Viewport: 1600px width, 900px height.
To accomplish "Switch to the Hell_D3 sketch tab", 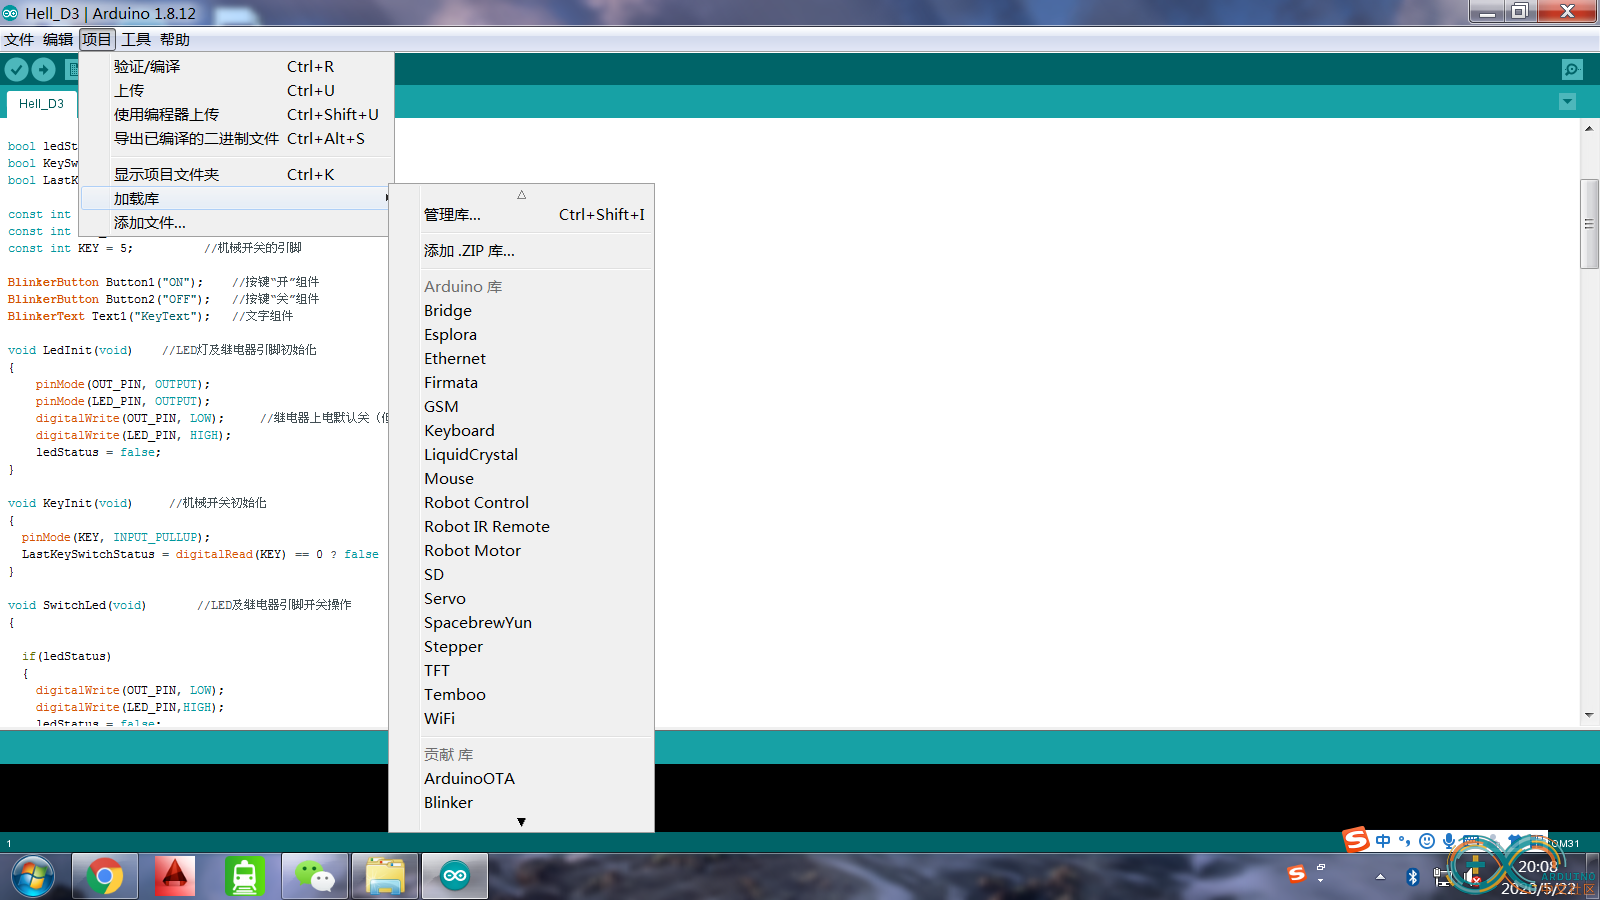I will (41, 104).
